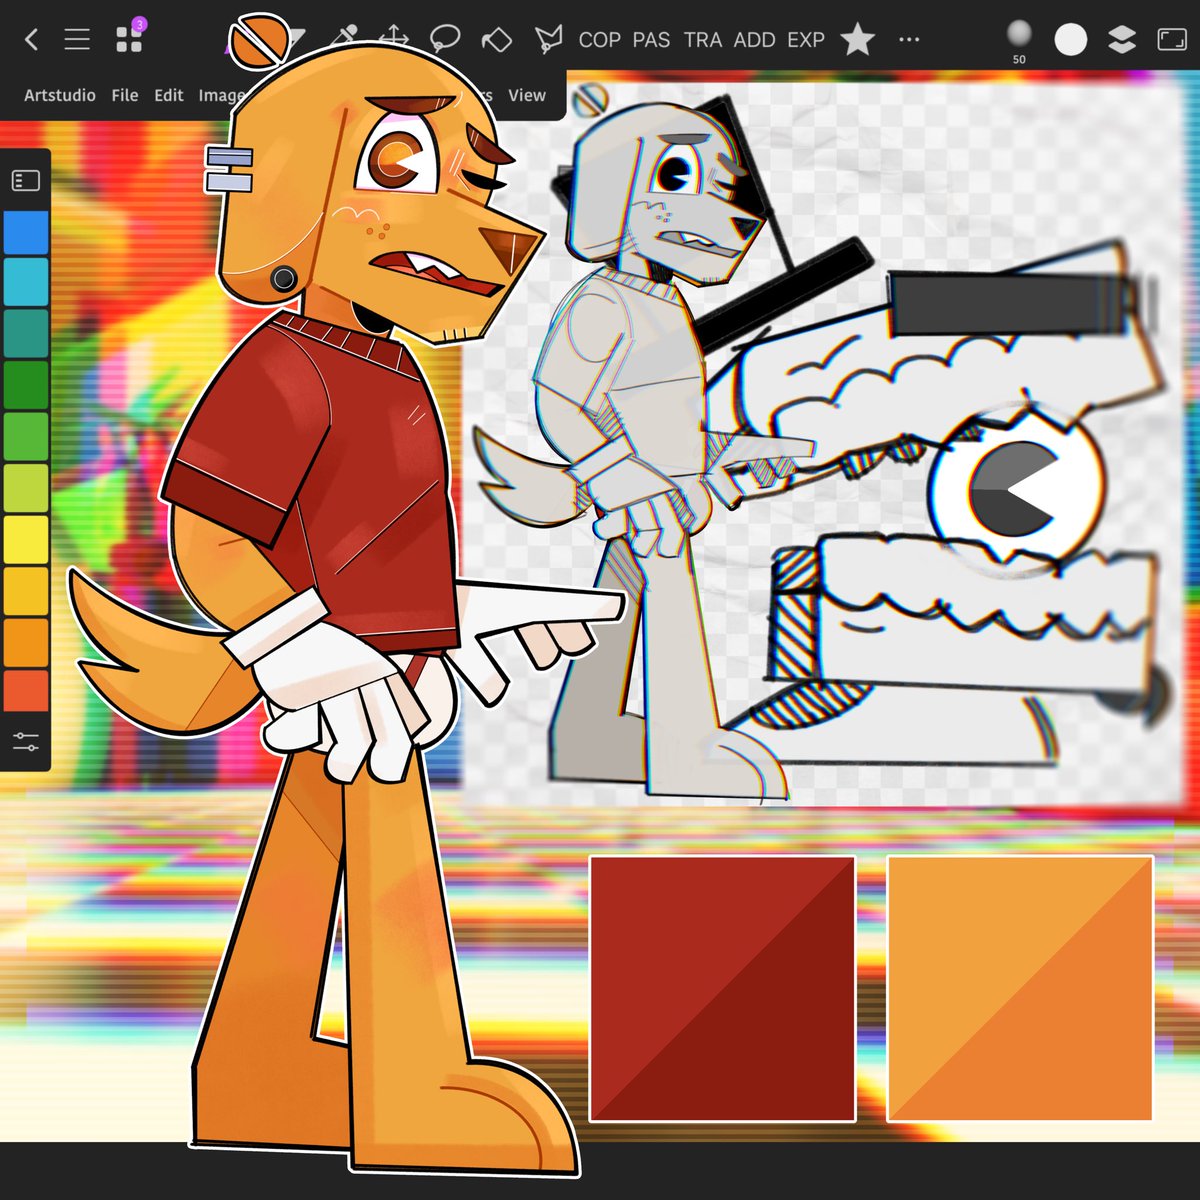Toggle the swatches panel layout icon
The image size is (1200, 1200).
click(x=26, y=180)
